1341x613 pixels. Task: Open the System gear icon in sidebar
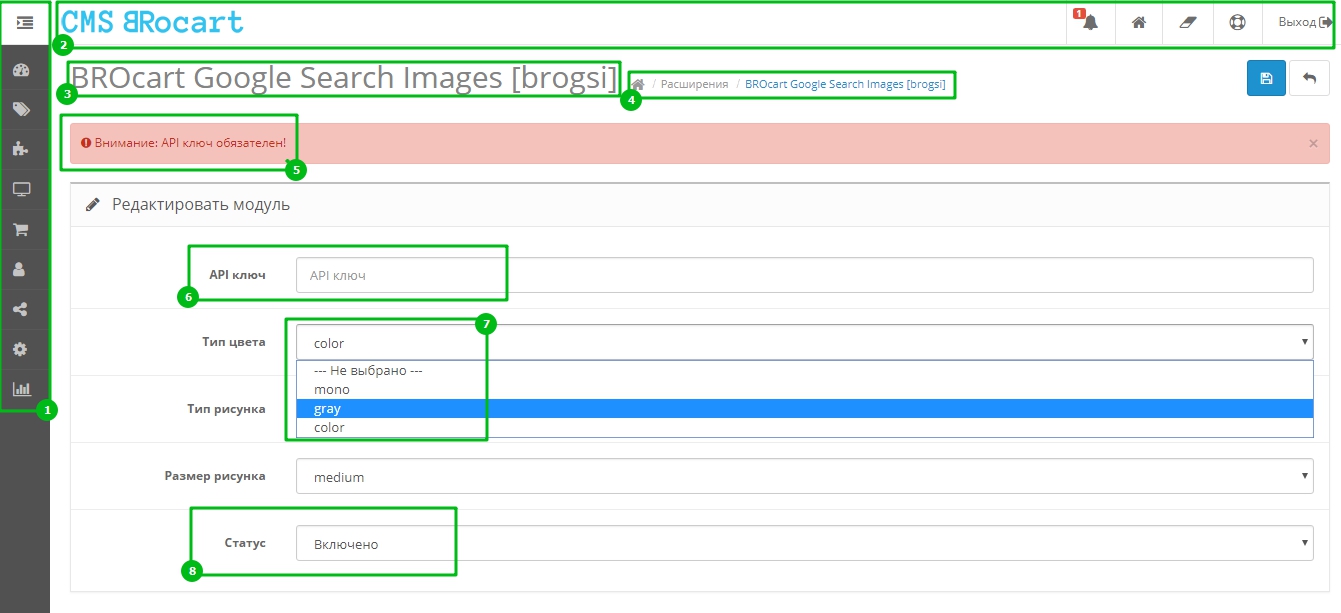coord(20,349)
